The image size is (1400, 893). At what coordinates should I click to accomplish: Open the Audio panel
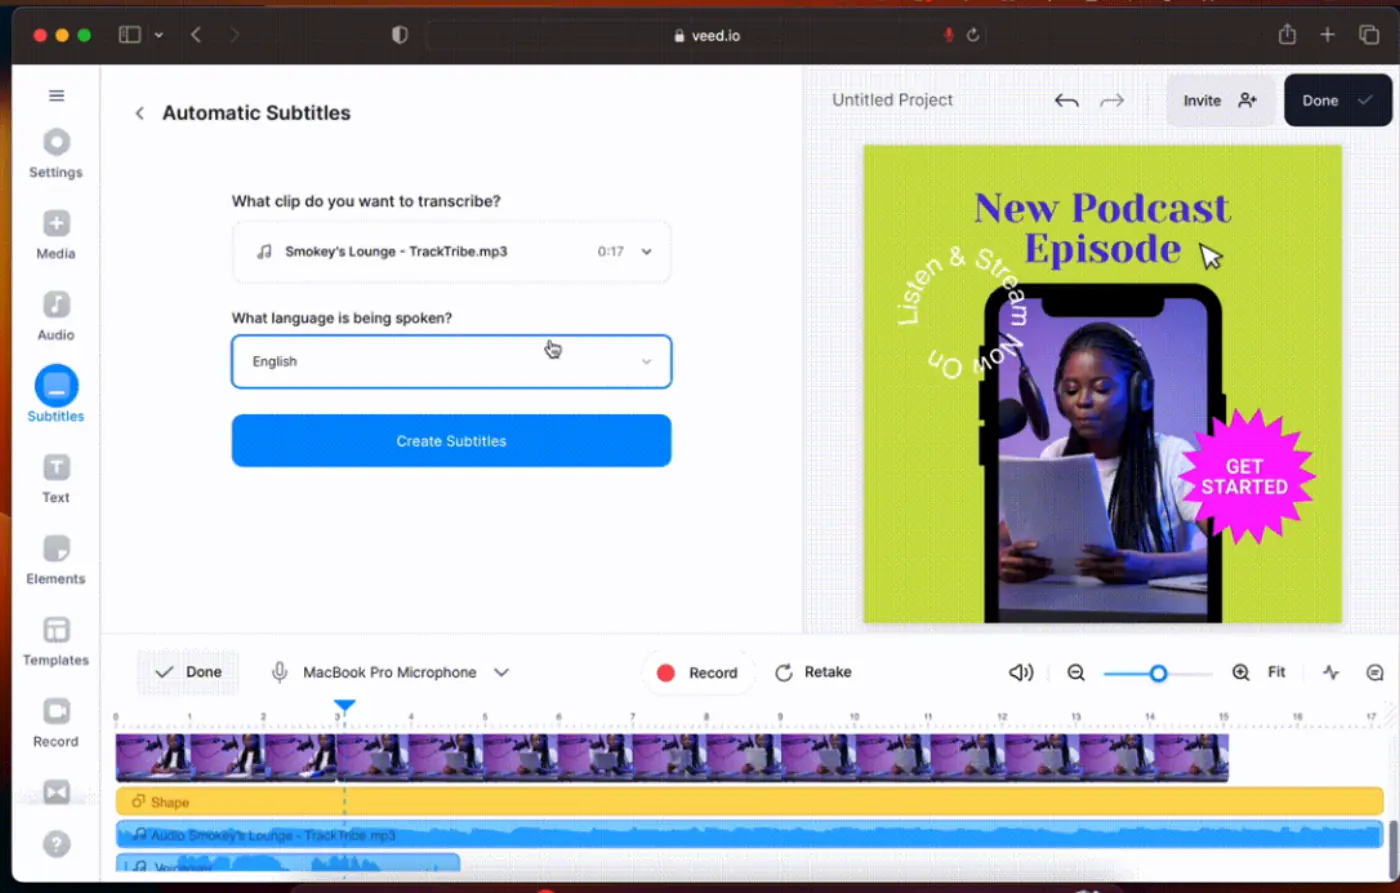tap(56, 316)
